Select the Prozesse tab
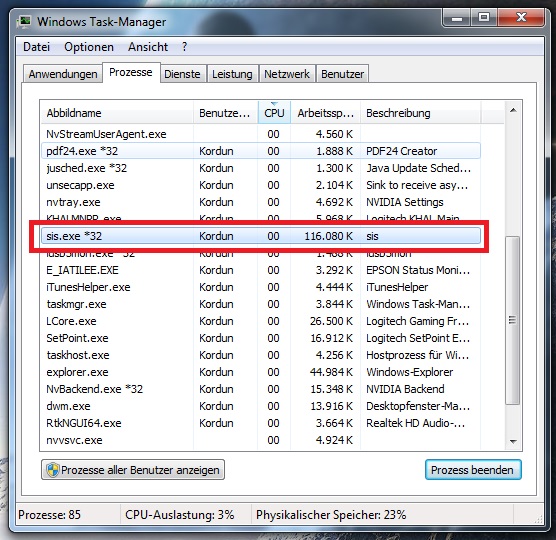The height and width of the screenshot is (540, 556). click(131, 72)
